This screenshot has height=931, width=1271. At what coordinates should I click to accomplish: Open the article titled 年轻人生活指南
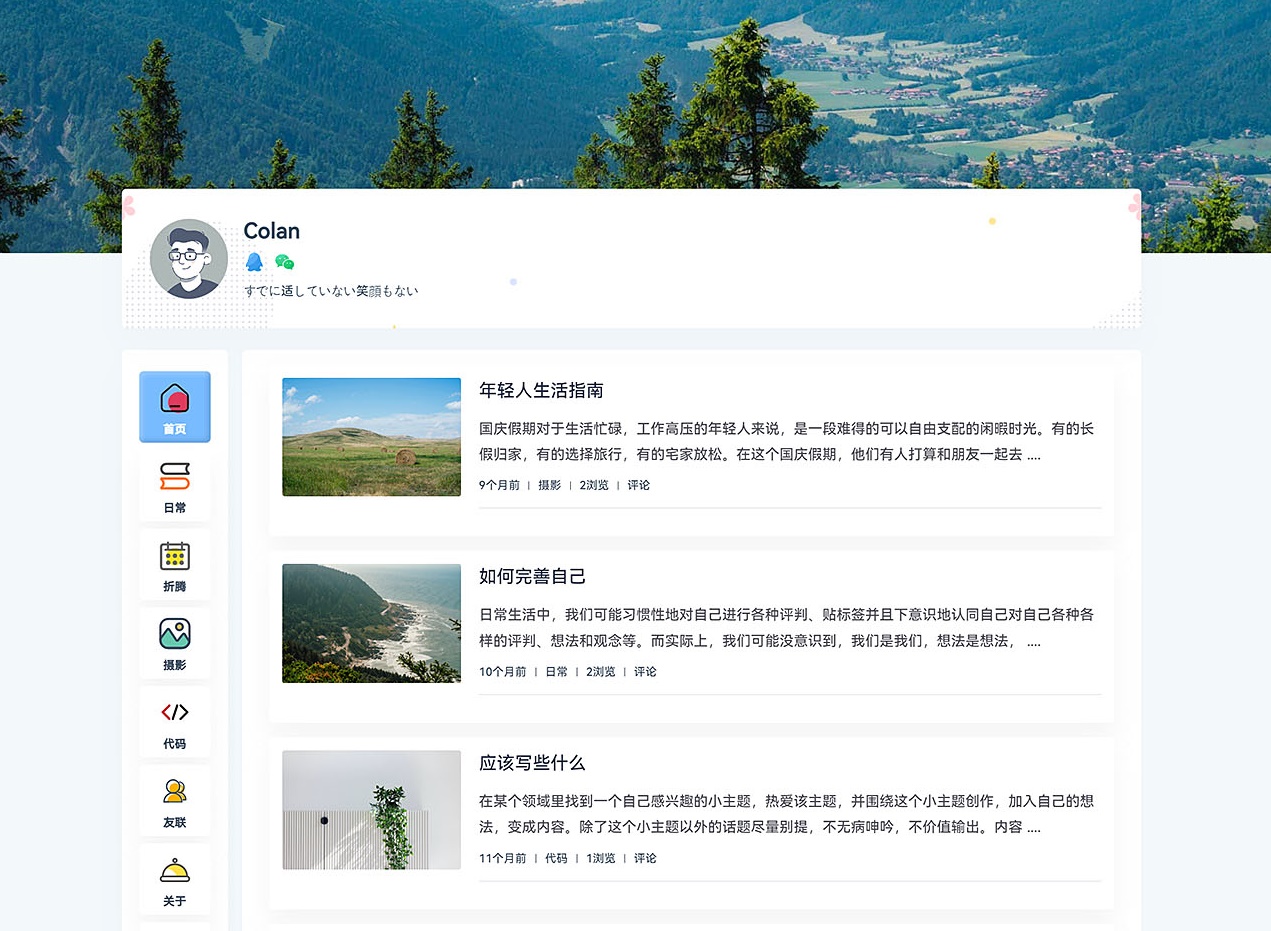541,390
